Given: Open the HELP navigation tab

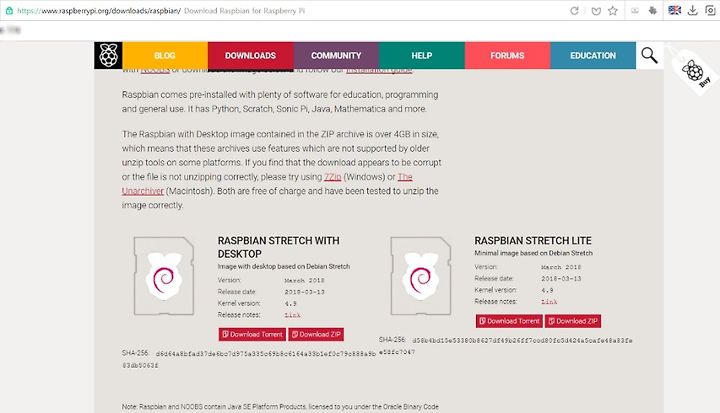Looking at the screenshot, I should [422, 55].
